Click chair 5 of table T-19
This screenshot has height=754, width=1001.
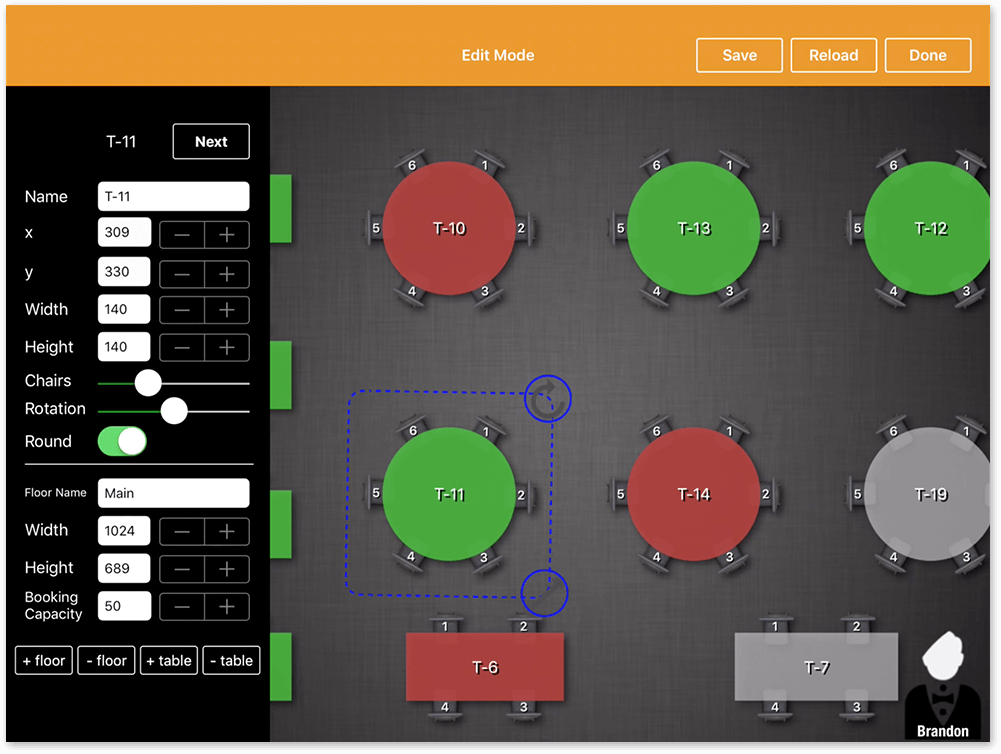(857, 494)
